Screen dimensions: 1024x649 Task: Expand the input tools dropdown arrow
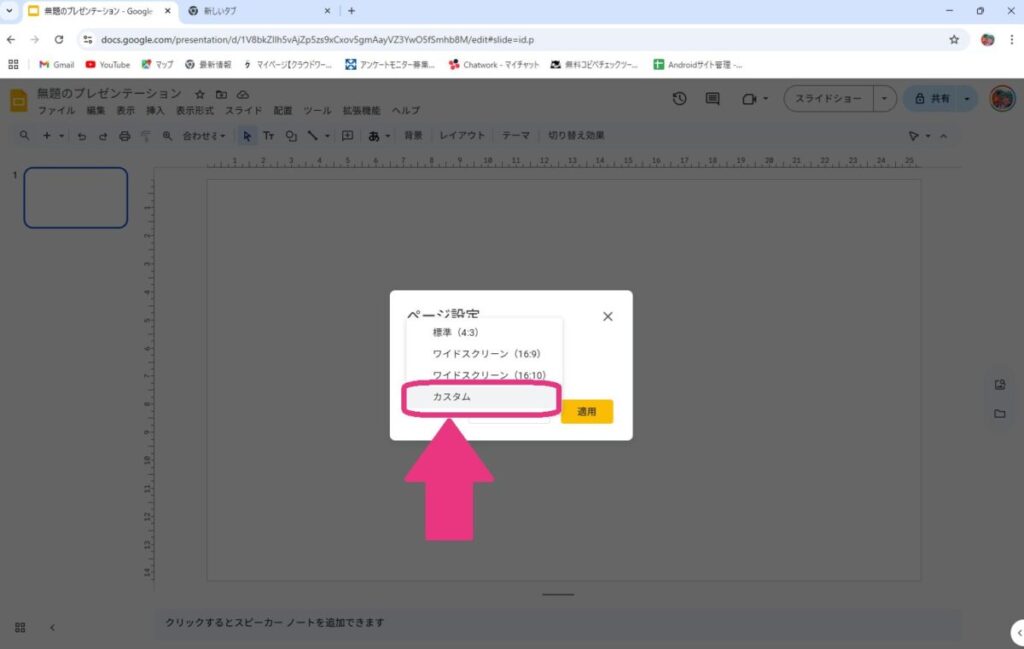pyautogui.click(x=388, y=136)
